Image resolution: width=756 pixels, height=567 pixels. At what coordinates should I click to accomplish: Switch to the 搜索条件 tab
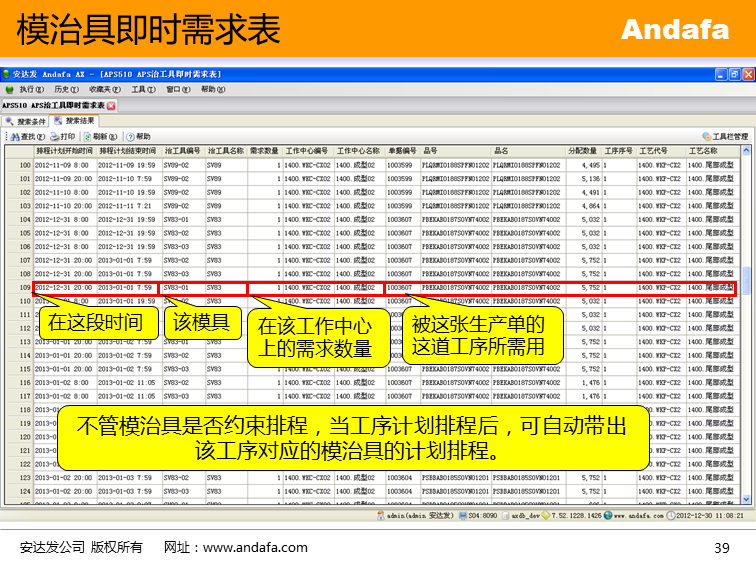tap(25, 121)
